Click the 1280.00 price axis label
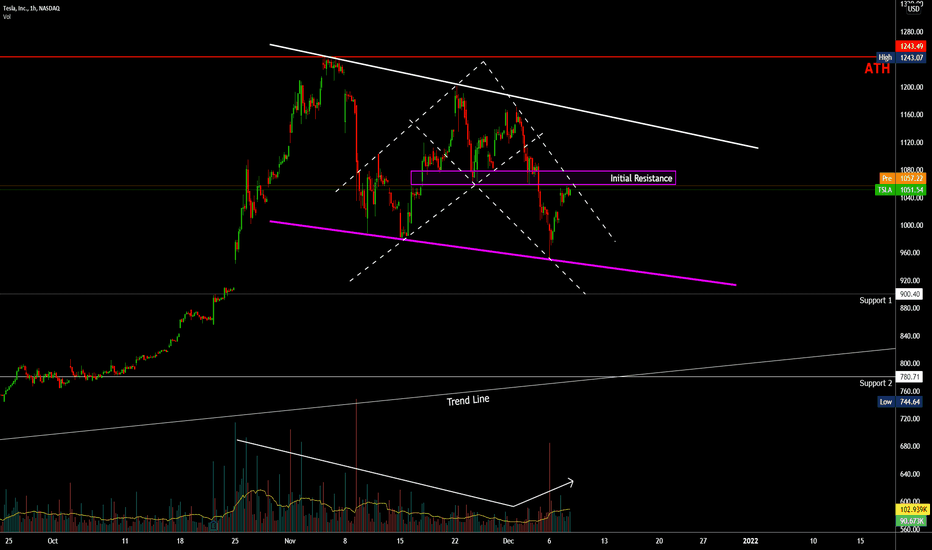This screenshot has width=932, height=550. coord(911,32)
